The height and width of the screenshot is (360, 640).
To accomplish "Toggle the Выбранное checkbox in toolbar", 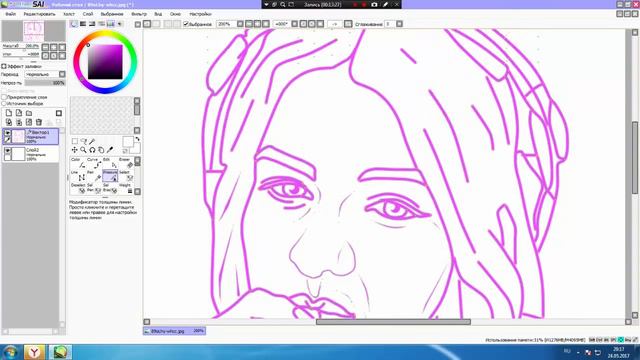I will (186, 24).
